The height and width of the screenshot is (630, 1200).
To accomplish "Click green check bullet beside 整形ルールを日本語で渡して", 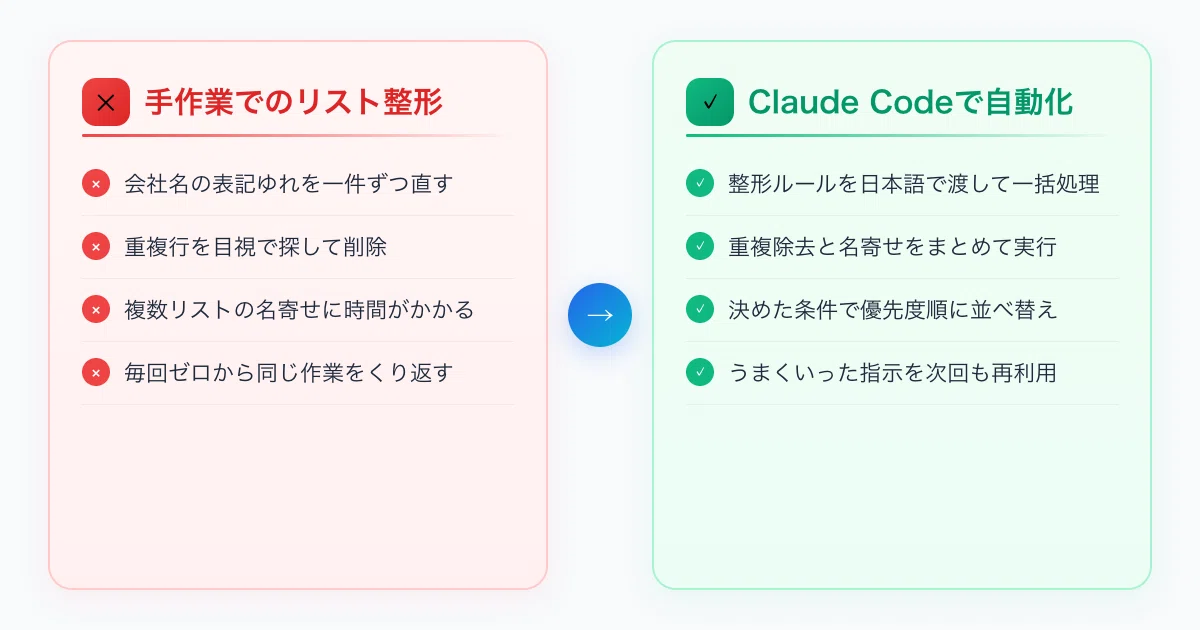I will pyautogui.click(x=700, y=184).
